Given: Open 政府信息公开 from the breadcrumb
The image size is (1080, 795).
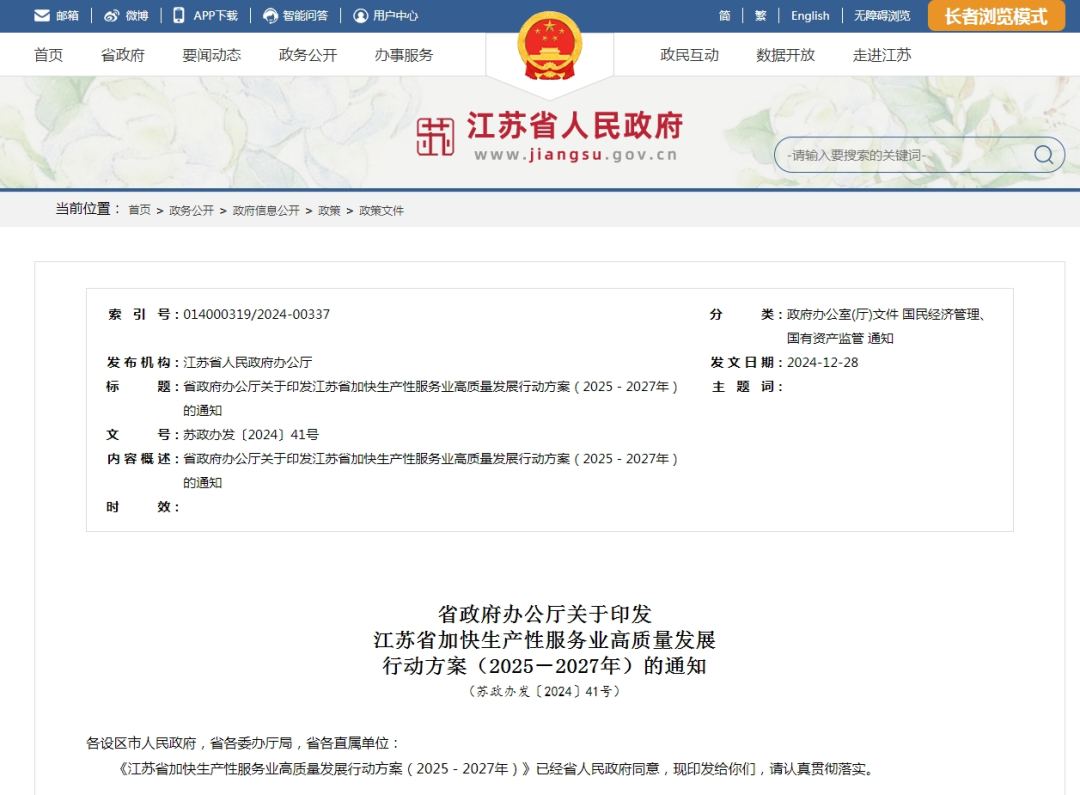Looking at the screenshot, I should [x=265, y=211].
